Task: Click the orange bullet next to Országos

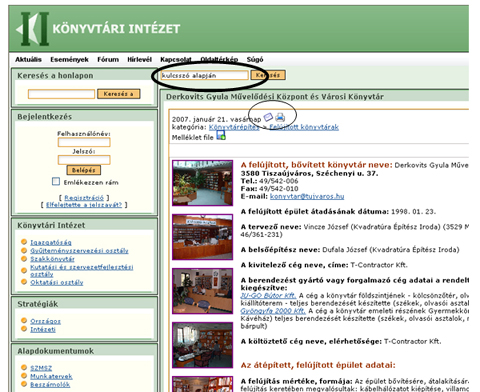Action: tap(24, 320)
